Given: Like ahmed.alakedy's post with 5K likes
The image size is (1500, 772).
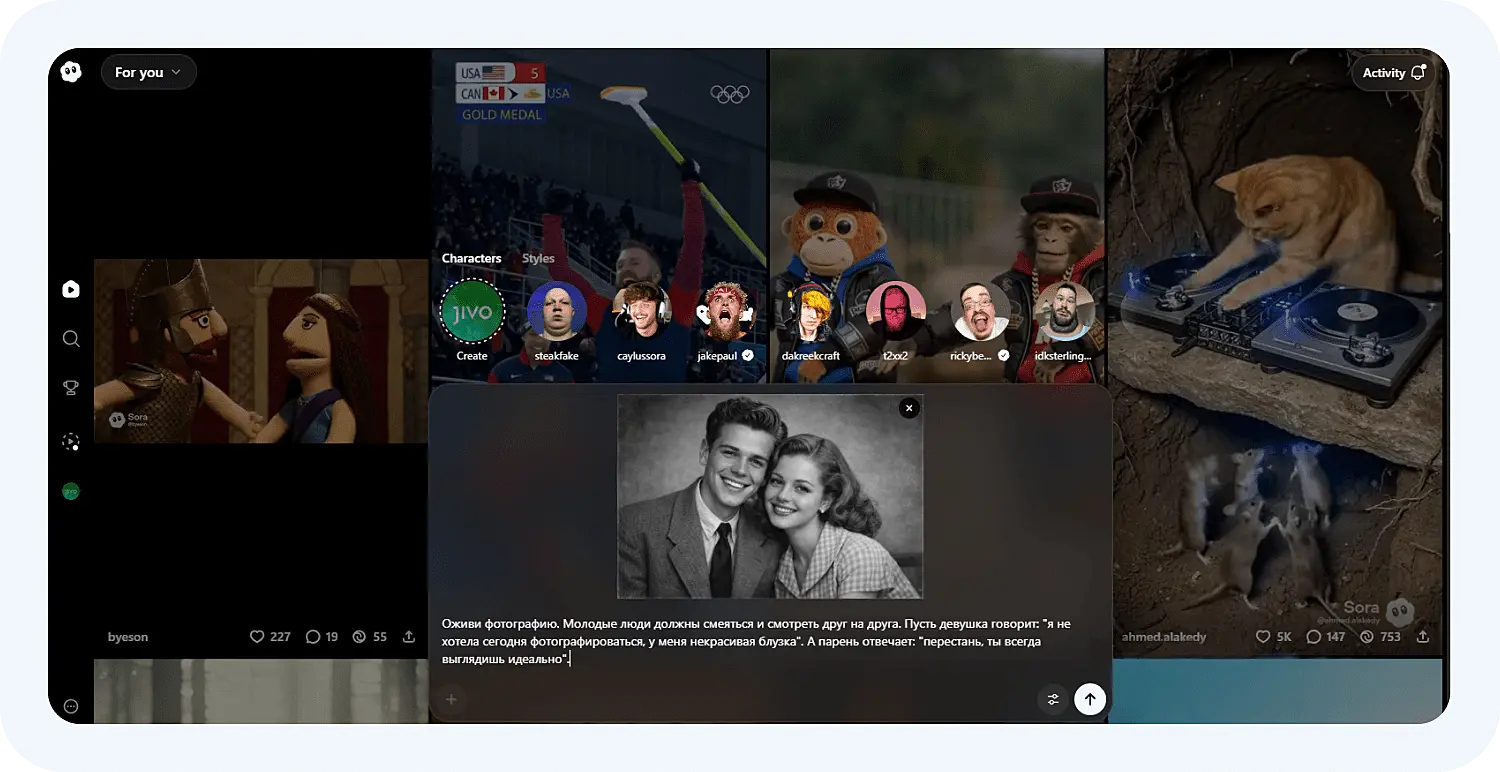Looking at the screenshot, I should [x=1275, y=637].
